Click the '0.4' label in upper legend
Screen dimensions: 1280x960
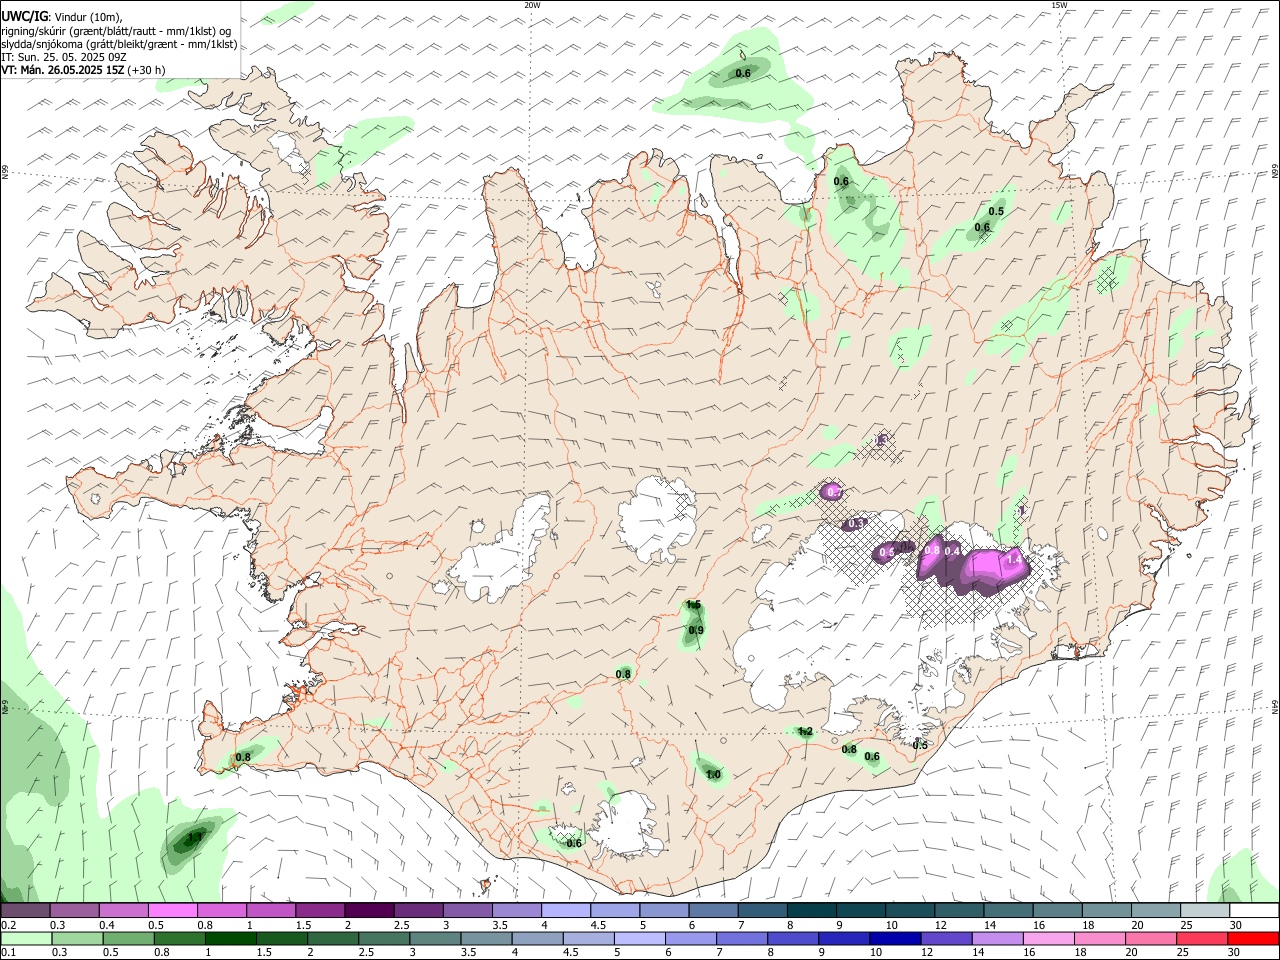click(107, 925)
